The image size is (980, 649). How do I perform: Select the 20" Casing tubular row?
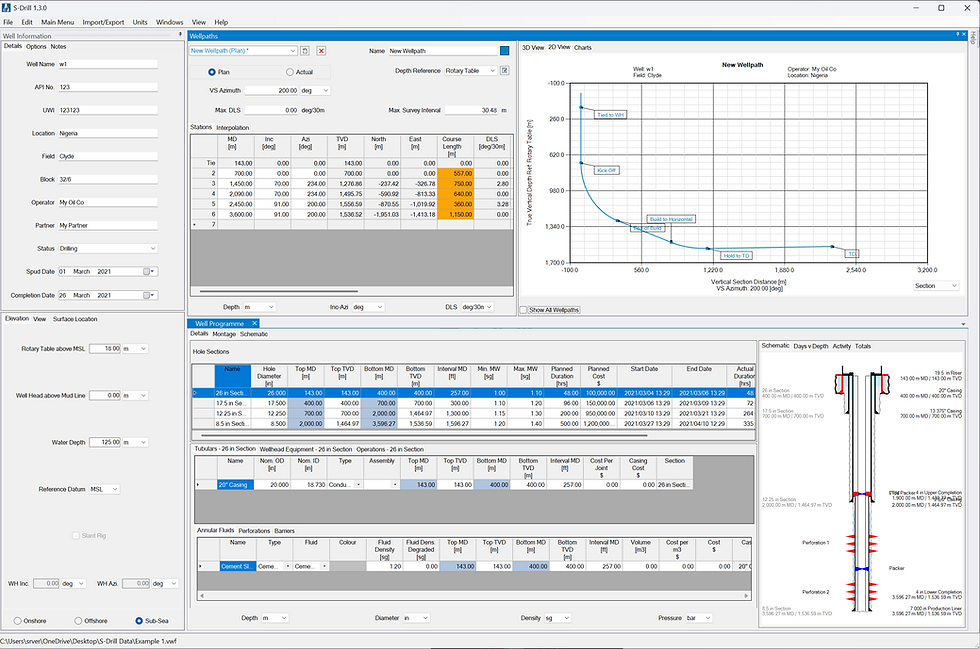[444, 485]
